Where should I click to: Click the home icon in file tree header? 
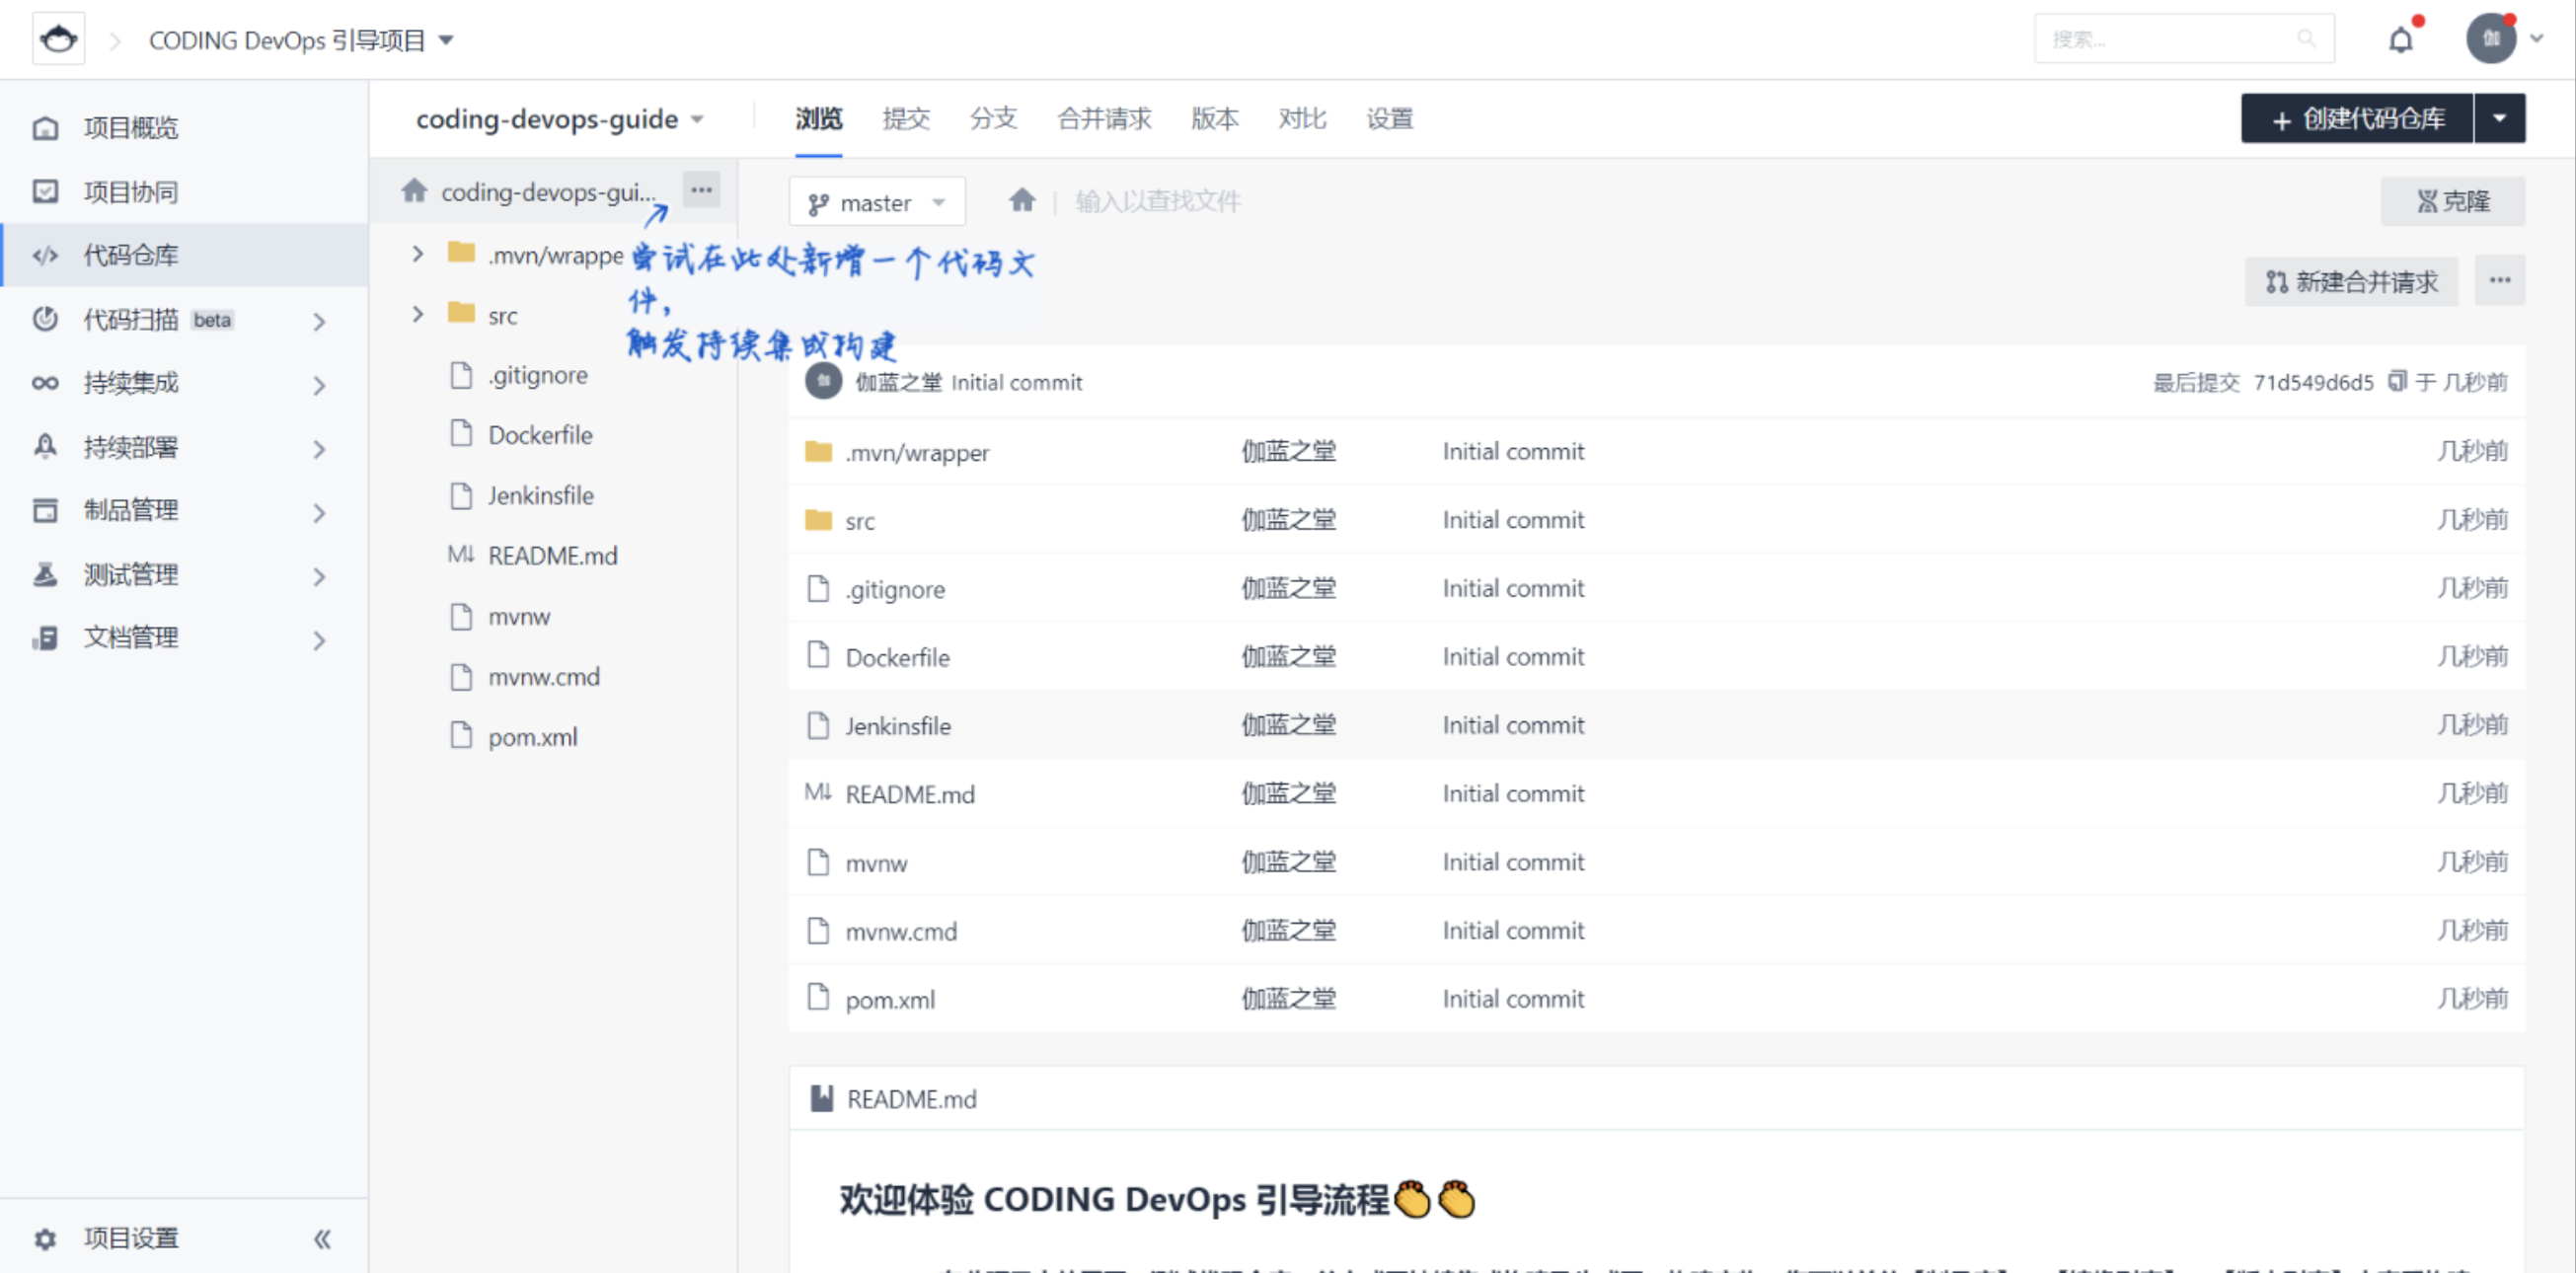414,190
